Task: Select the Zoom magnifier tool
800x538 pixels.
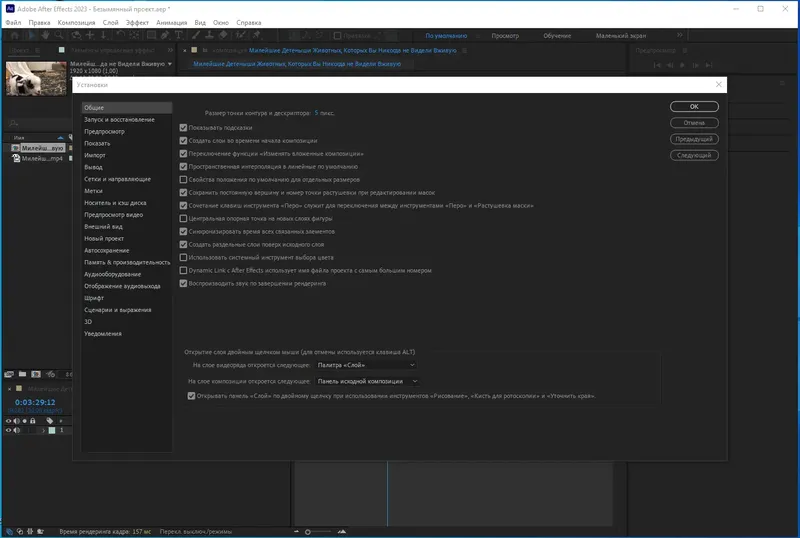Action: coord(59,35)
